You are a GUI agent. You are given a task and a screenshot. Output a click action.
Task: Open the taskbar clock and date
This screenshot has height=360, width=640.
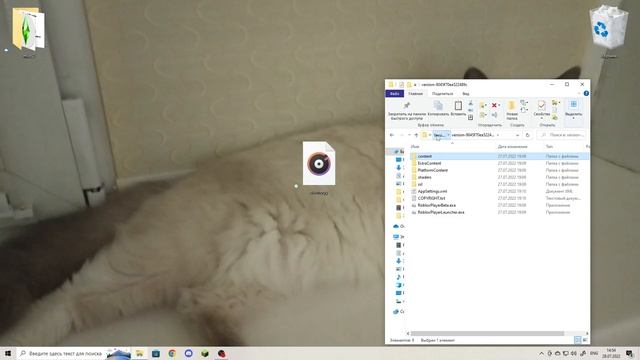point(611,353)
